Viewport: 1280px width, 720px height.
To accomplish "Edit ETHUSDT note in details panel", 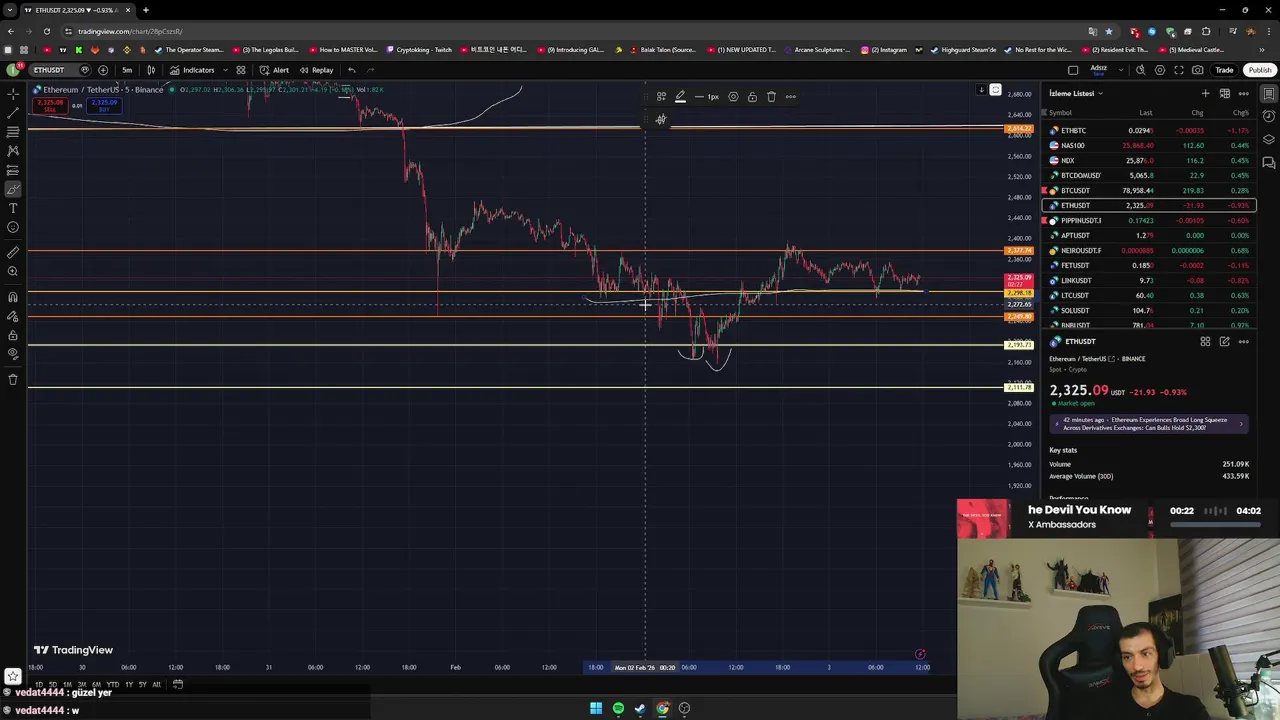I will point(1224,342).
